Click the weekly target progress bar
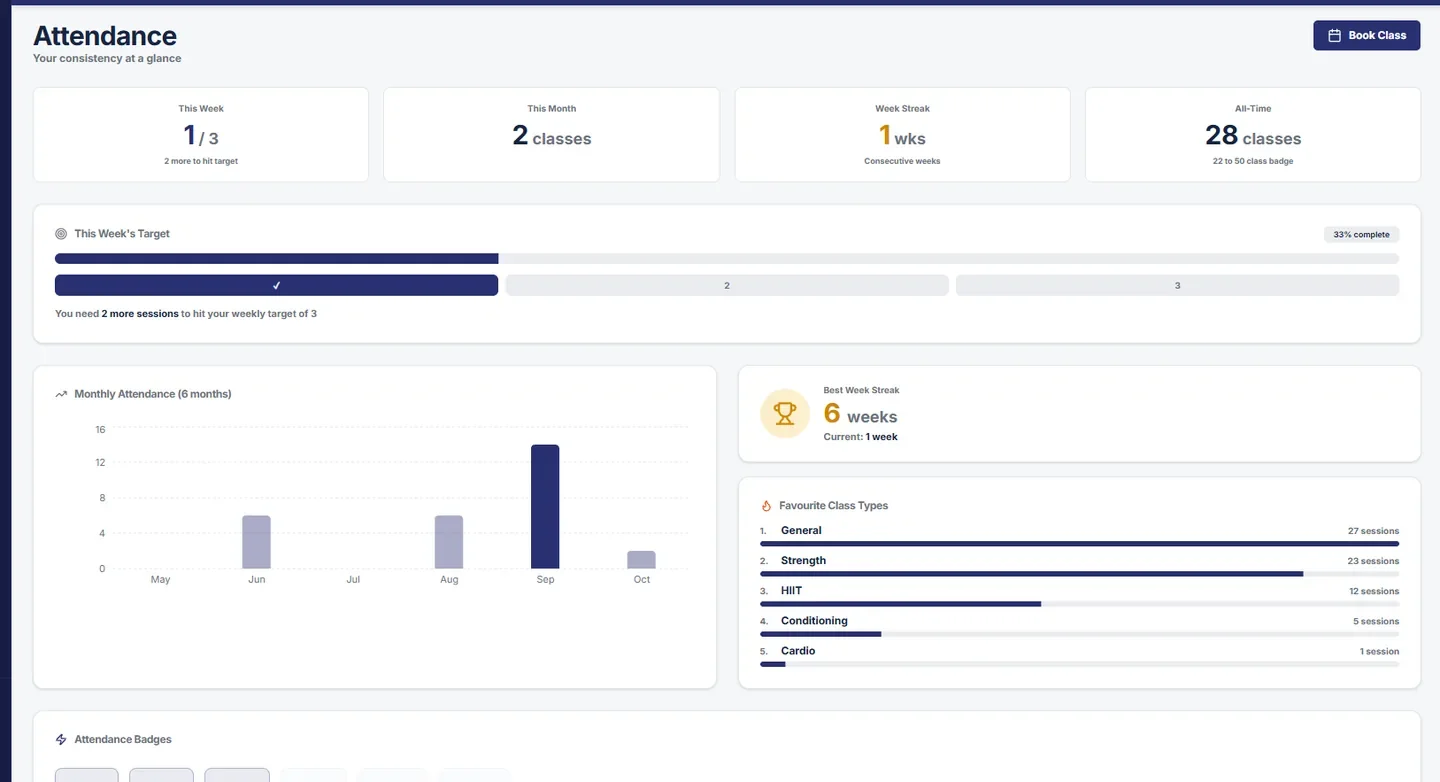This screenshot has width=1440, height=782. point(727,259)
